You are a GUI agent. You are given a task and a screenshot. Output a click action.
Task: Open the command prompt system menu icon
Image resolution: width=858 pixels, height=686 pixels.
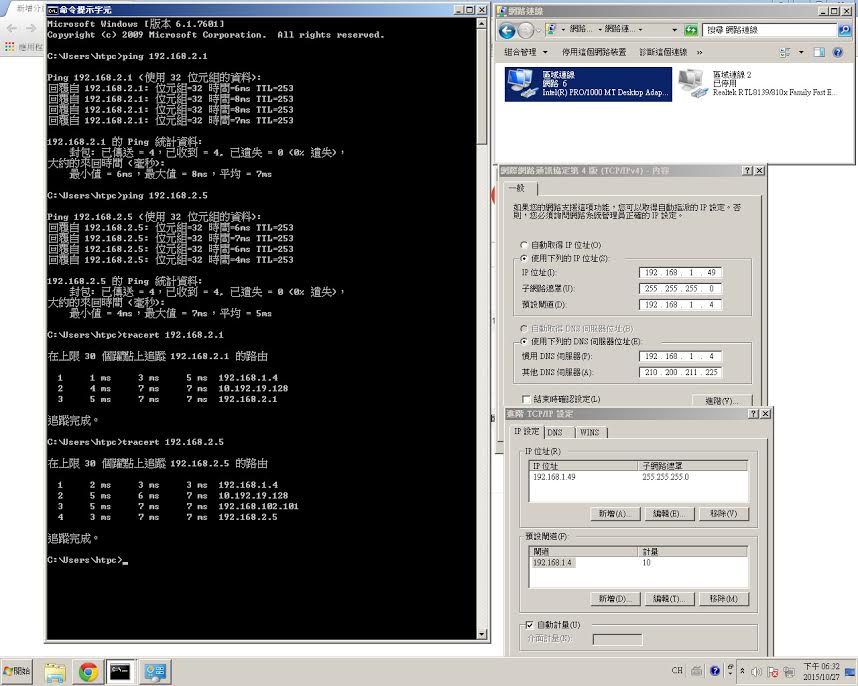[x=53, y=10]
